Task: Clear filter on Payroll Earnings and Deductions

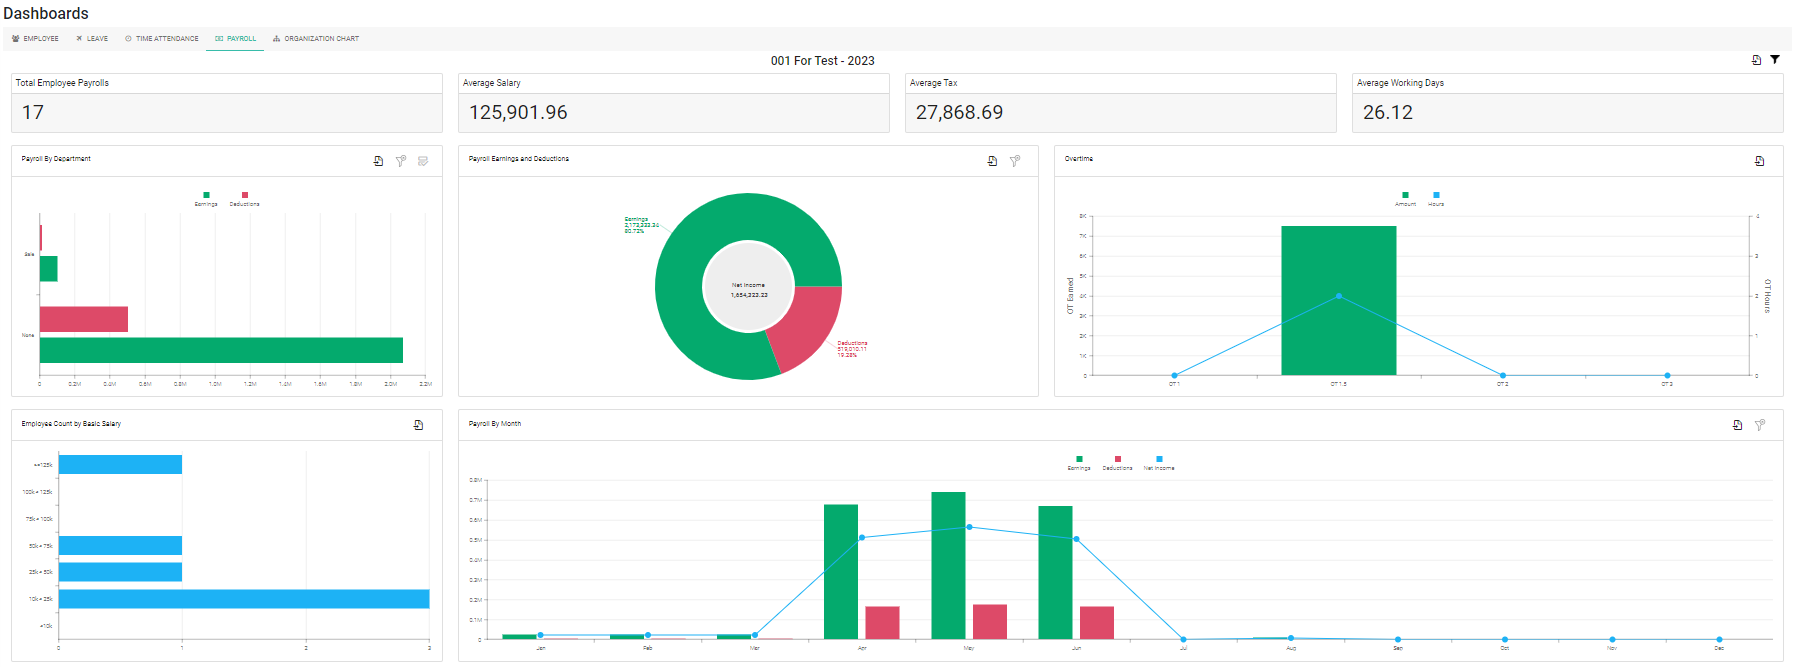Action: coord(1015,161)
